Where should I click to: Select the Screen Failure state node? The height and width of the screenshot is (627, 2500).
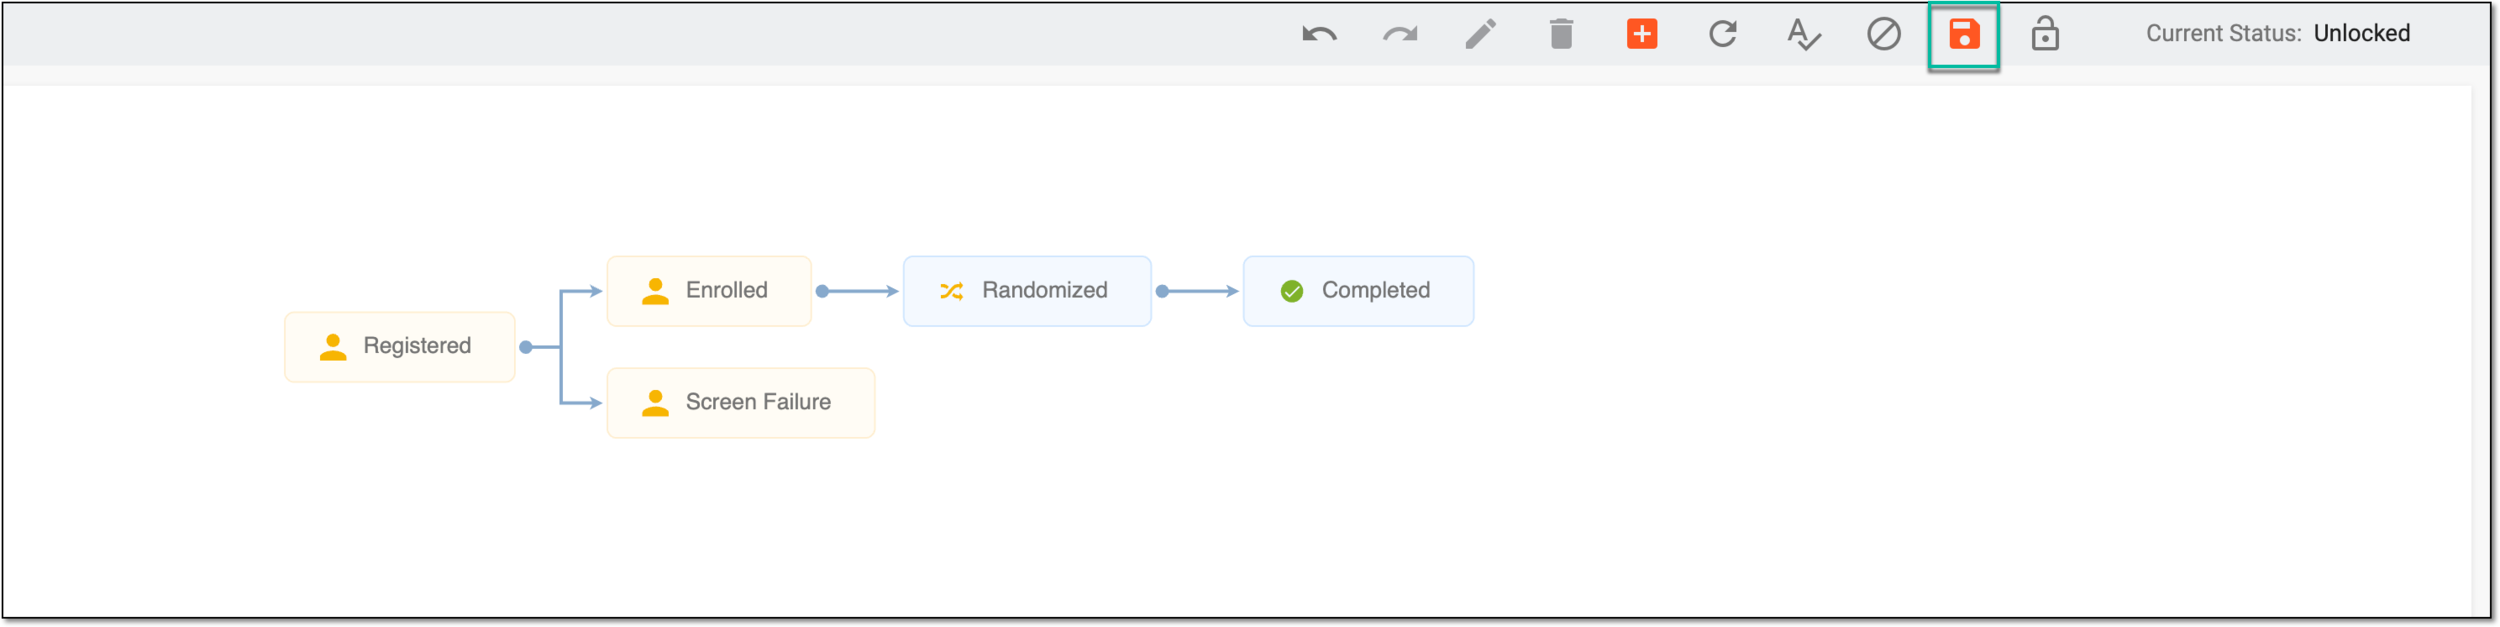coord(741,403)
